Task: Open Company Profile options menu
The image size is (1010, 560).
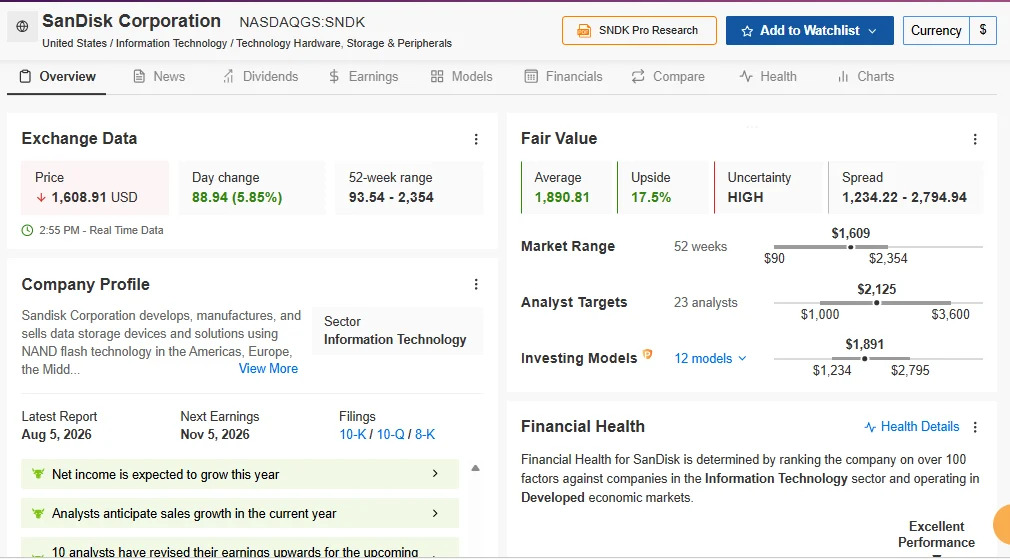Action: (476, 284)
